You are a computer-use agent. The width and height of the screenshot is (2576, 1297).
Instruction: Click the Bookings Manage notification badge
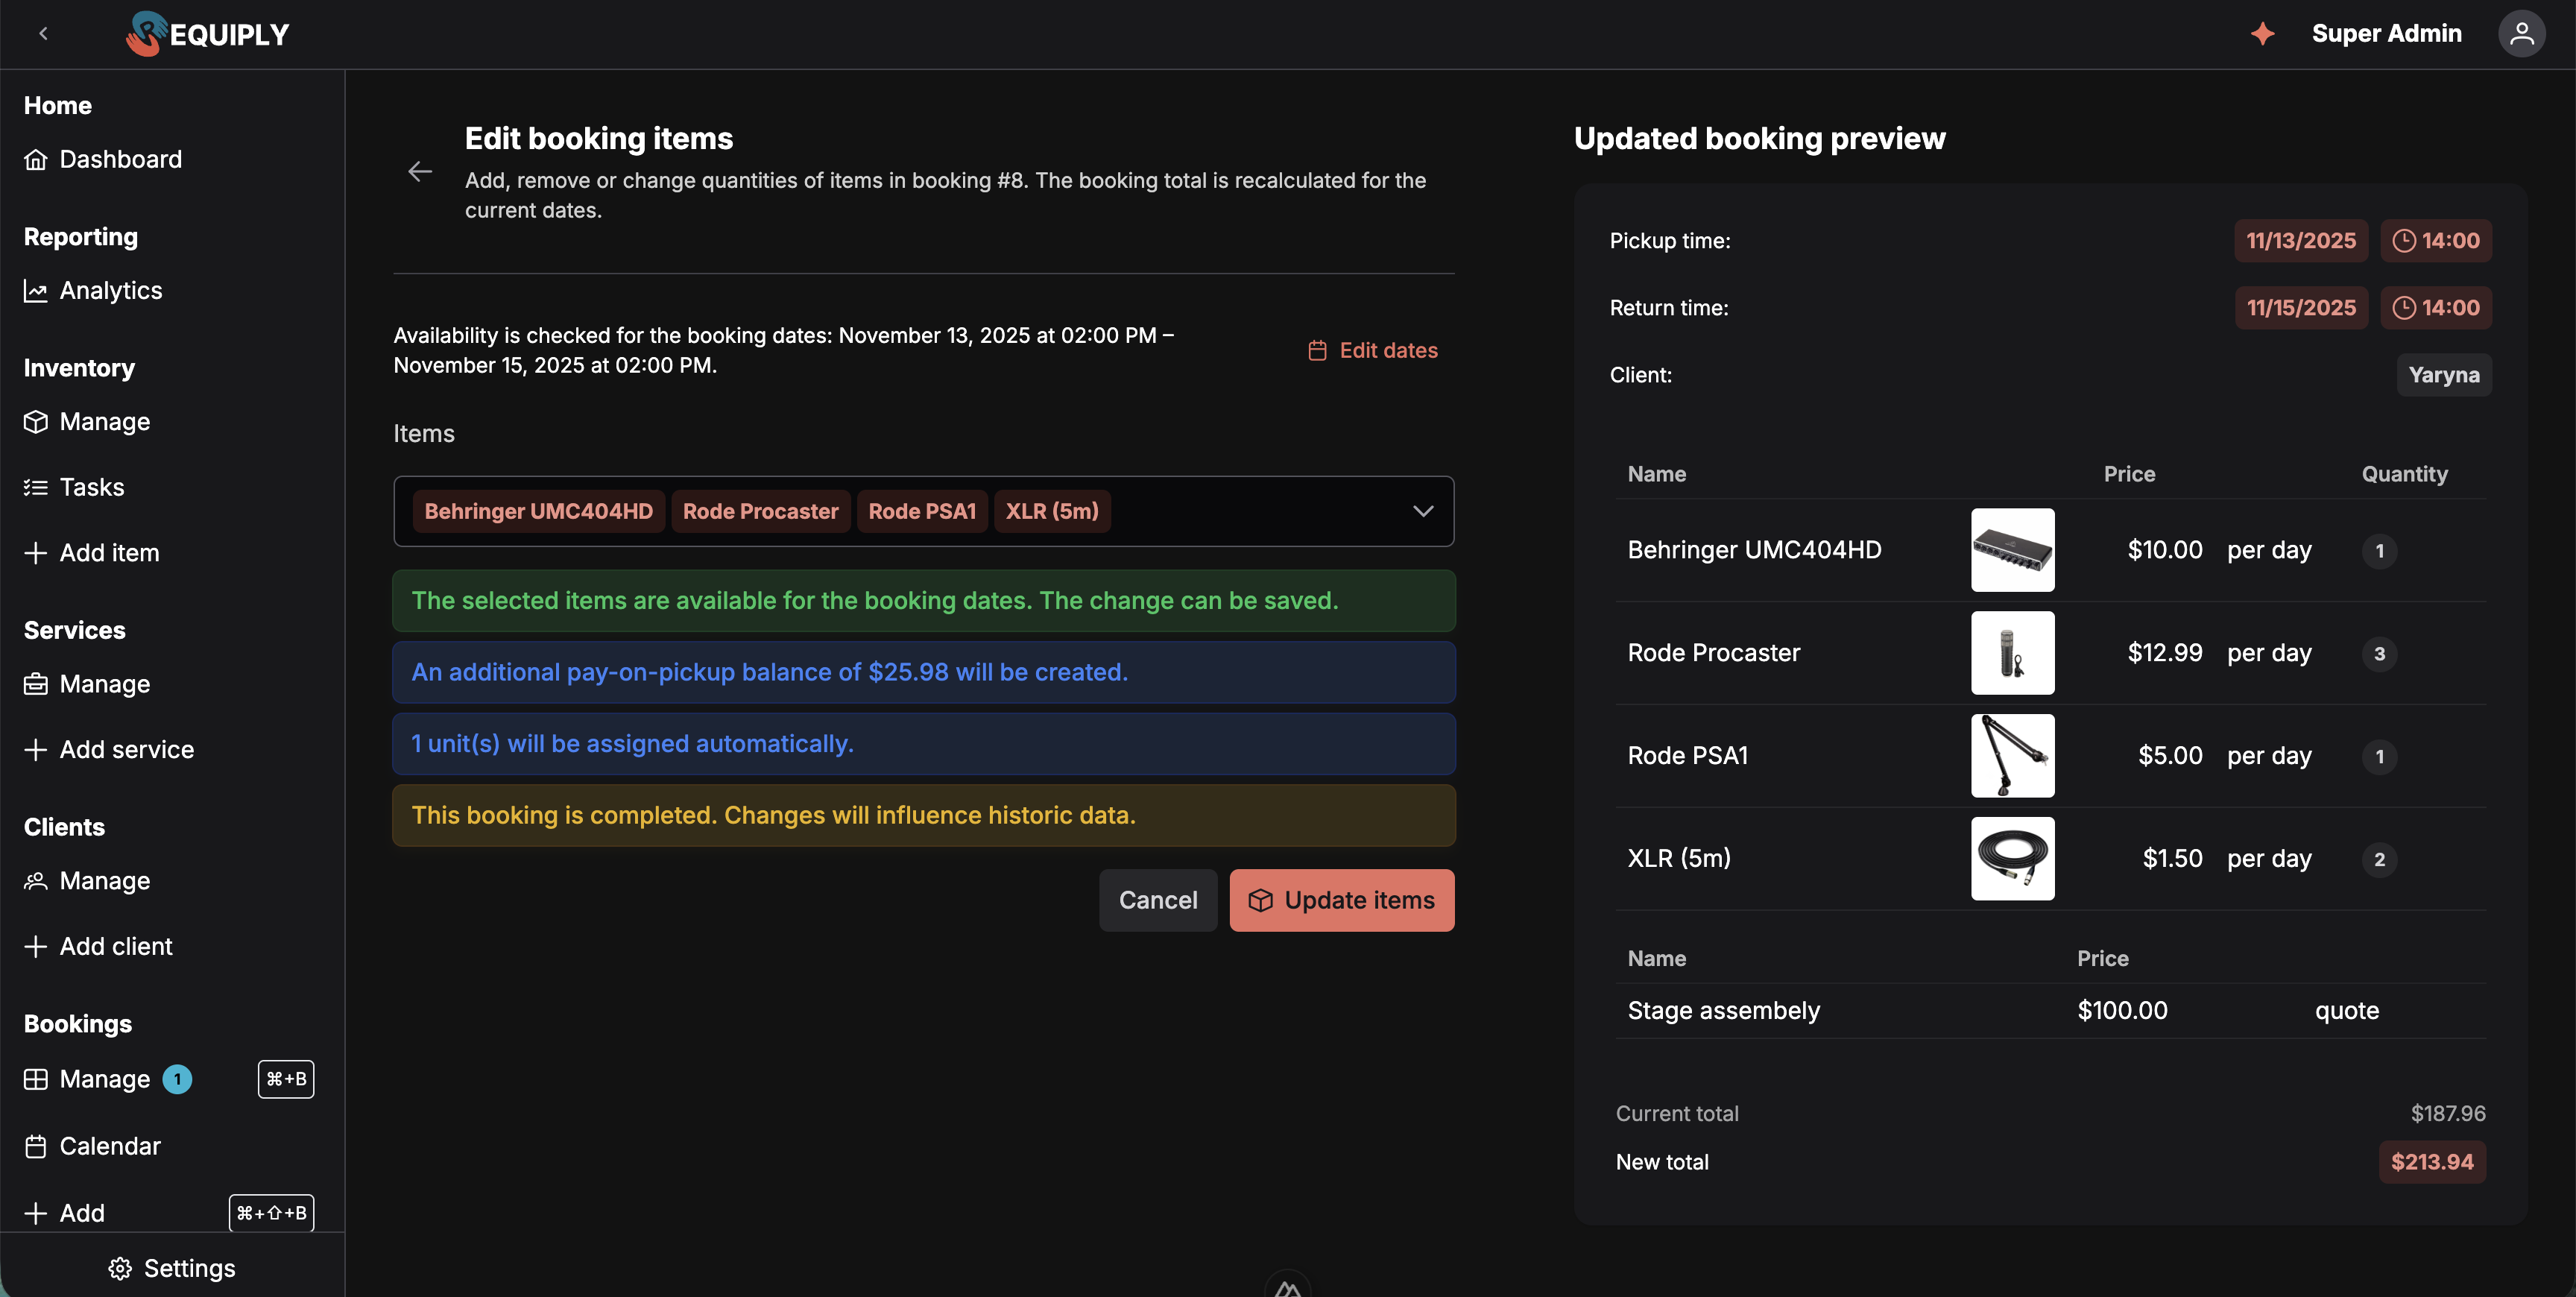pos(177,1079)
